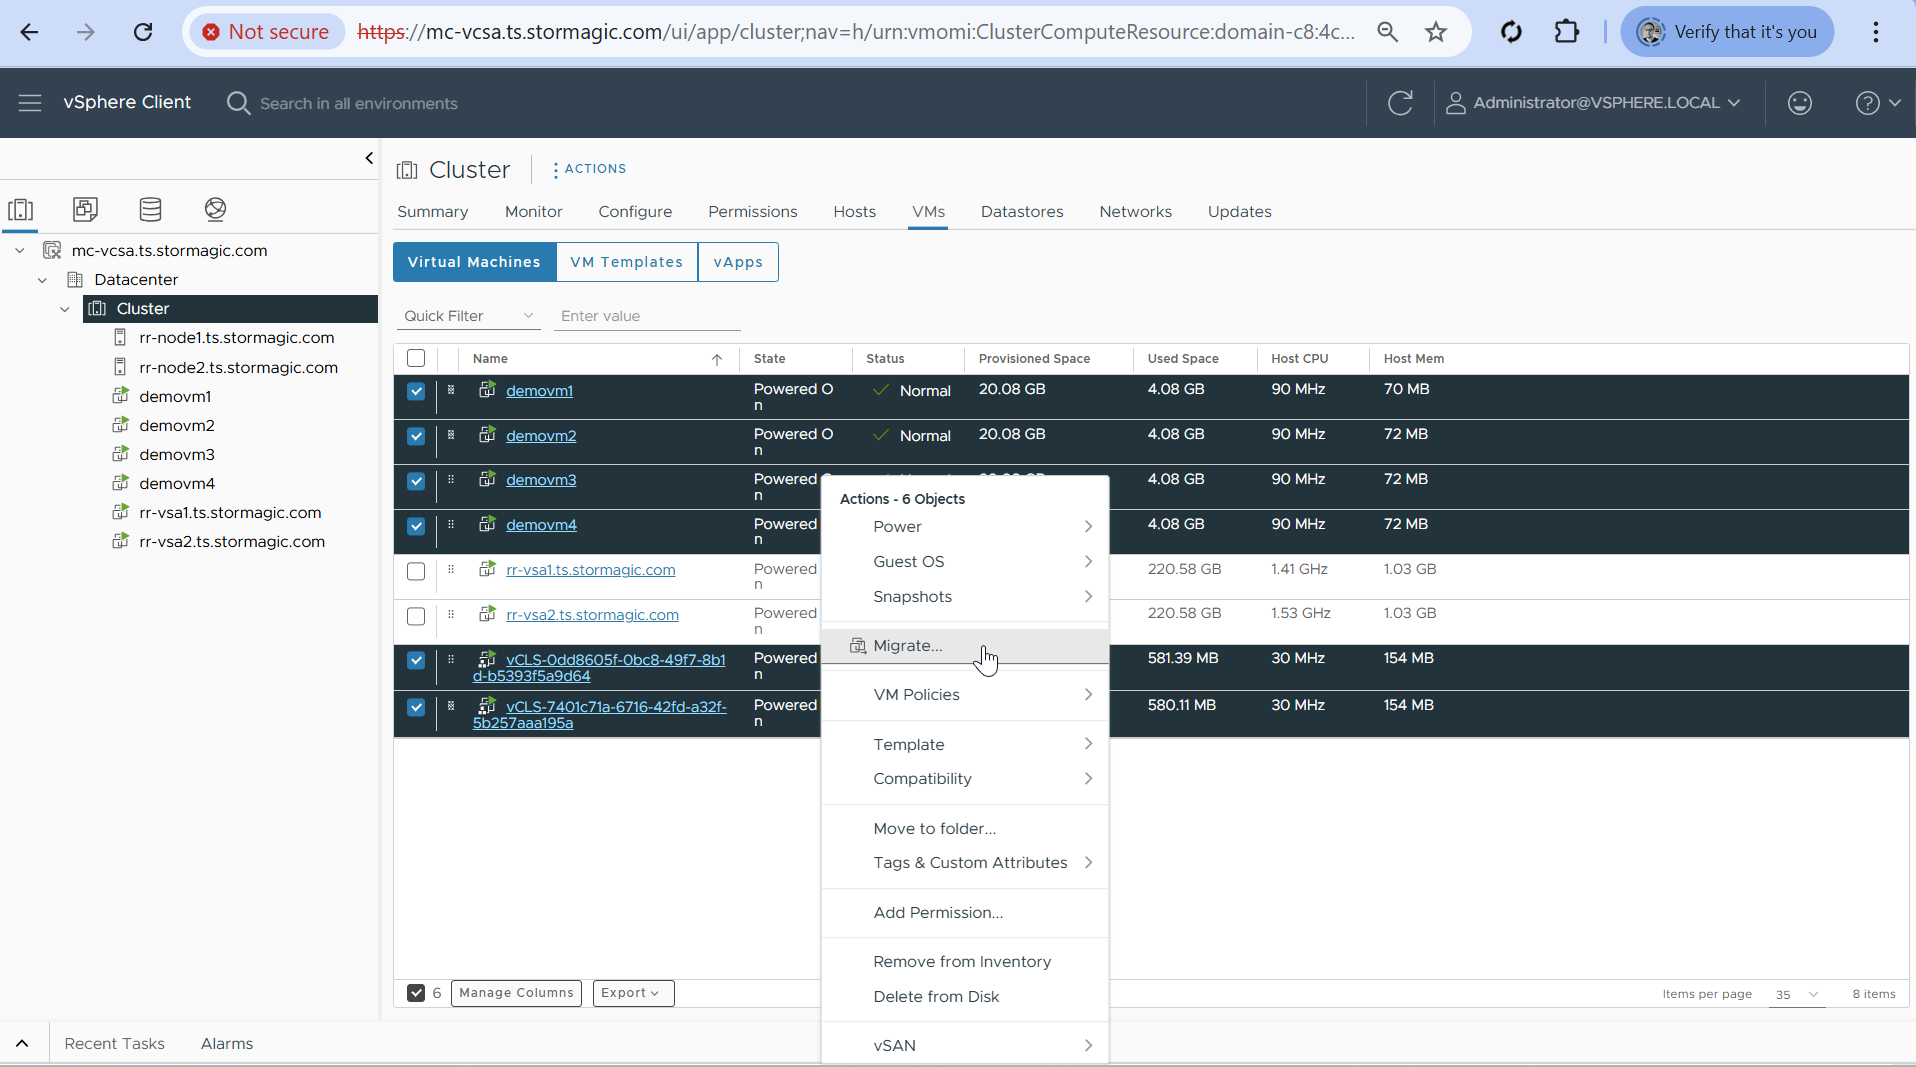Open the Alarms panel
Image resolution: width=1916 pixels, height=1067 pixels.
(x=227, y=1044)
